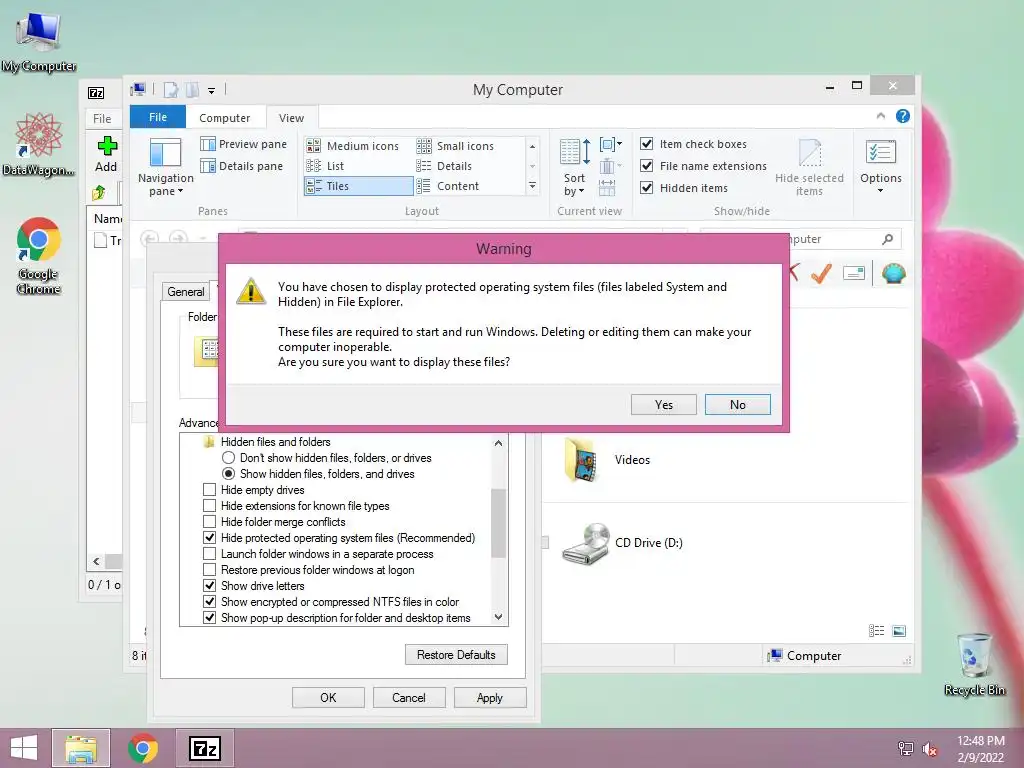Check Hide extensions for known file types

tap(209, 505)
